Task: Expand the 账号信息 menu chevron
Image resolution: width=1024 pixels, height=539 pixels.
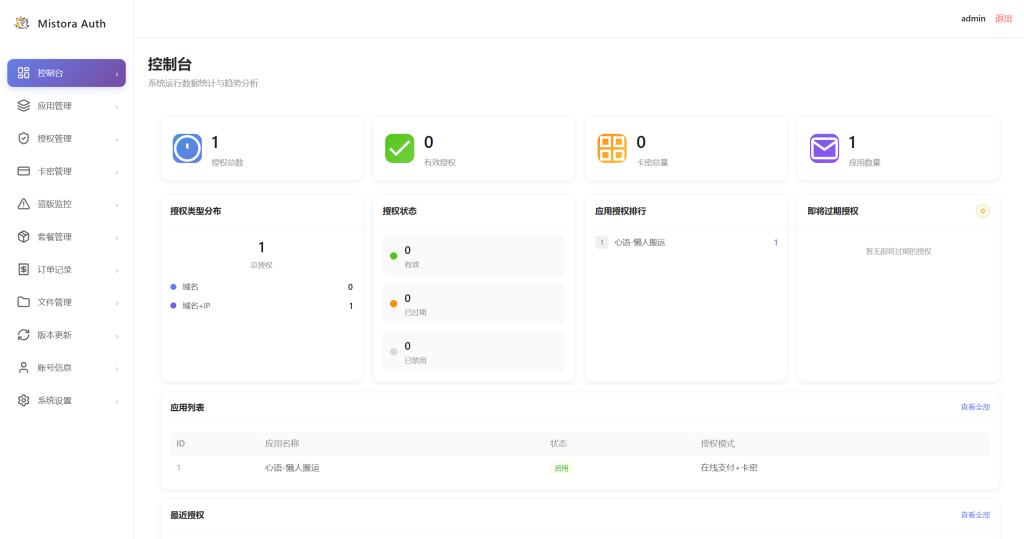Action: point(117,368)
